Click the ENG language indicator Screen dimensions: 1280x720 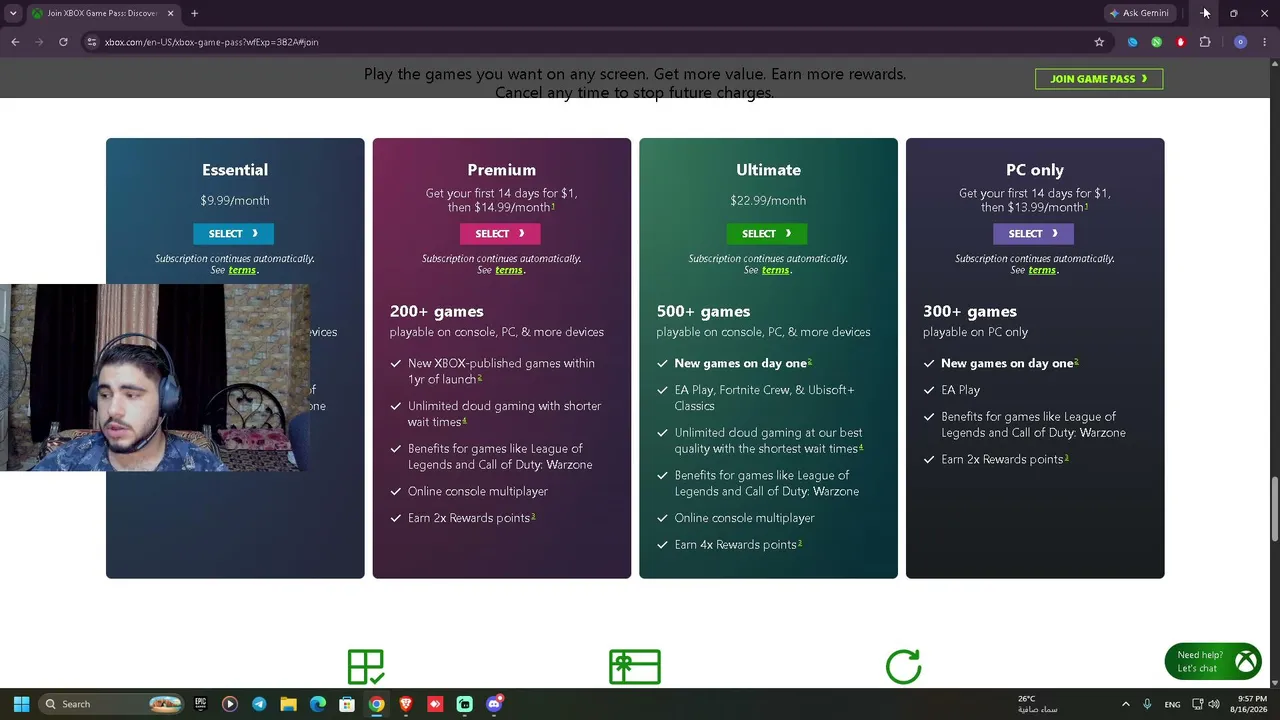pyautogui.click(x=1172, y=704)
